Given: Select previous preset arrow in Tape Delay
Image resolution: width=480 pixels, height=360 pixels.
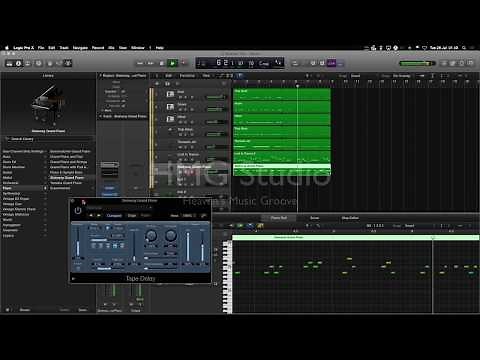Looking at the screenshot, I should point(91,215).
